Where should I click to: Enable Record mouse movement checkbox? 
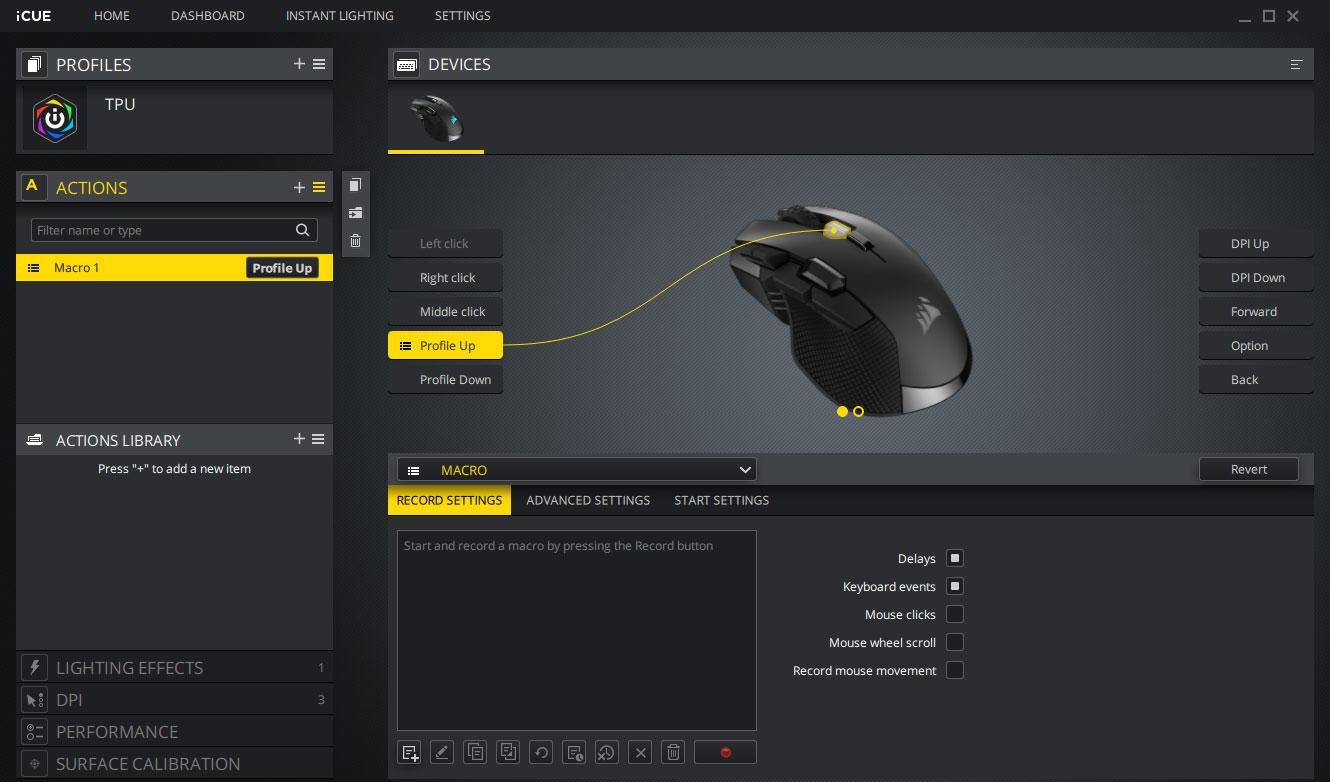tap(955, 670)
